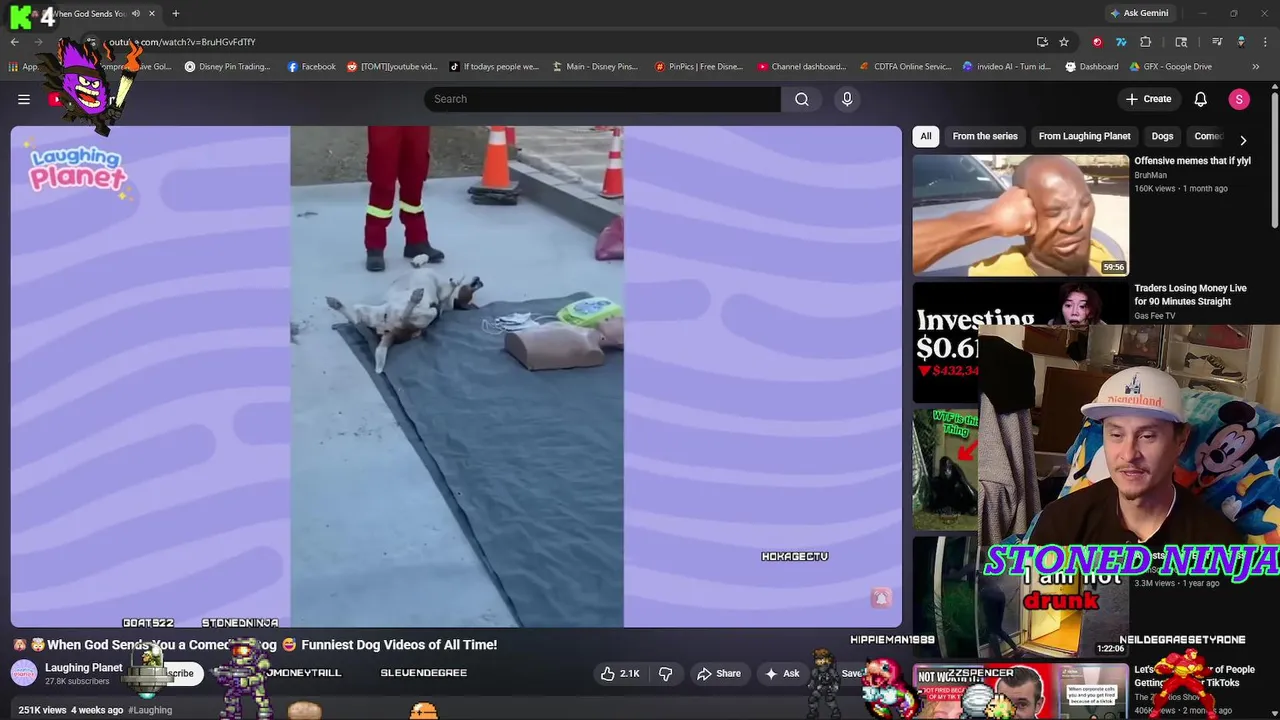Click the magnifier search button
1280x720 pixels.
[802, 99]
